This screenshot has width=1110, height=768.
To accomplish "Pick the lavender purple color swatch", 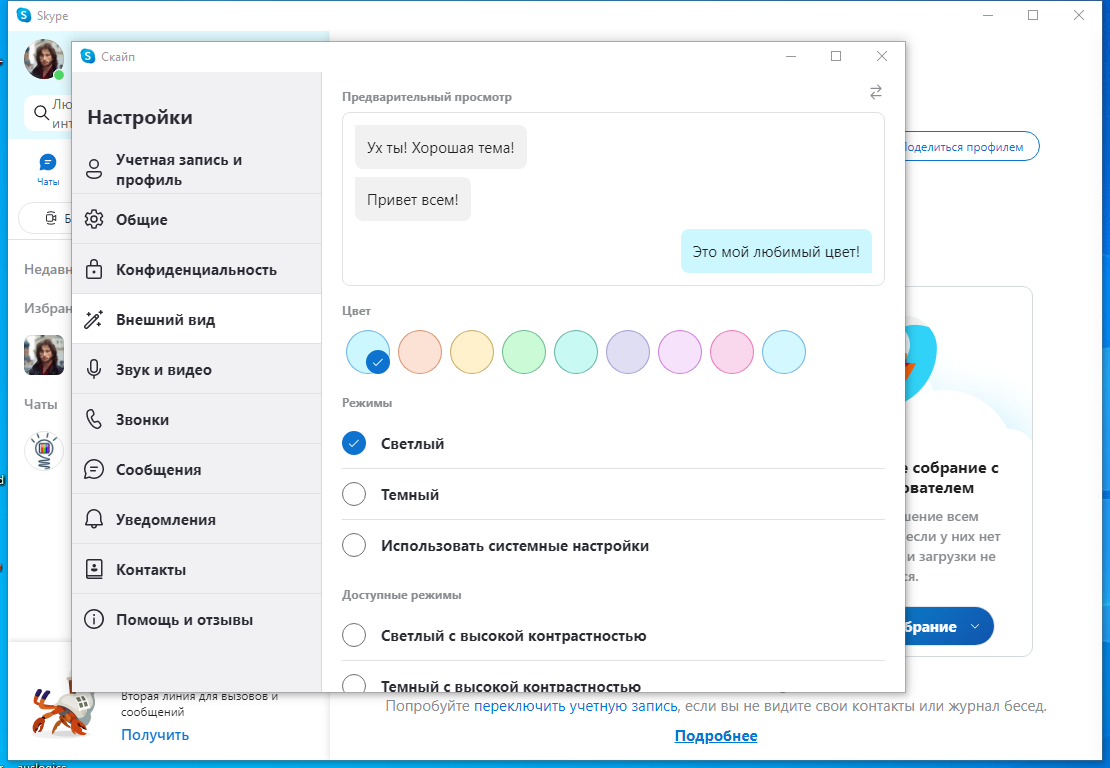I will pyautogui.click(x=628, y=352).
